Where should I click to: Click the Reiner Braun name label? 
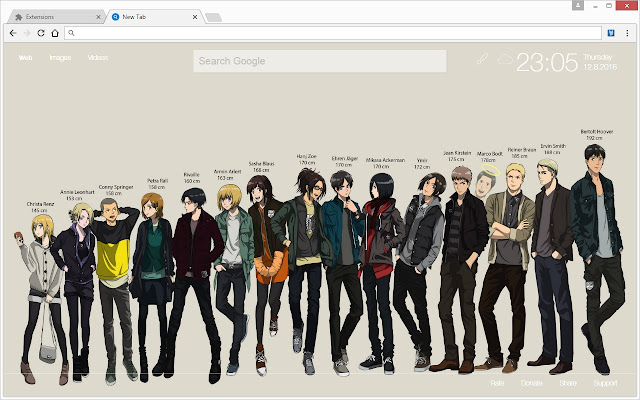click(522, 150)
